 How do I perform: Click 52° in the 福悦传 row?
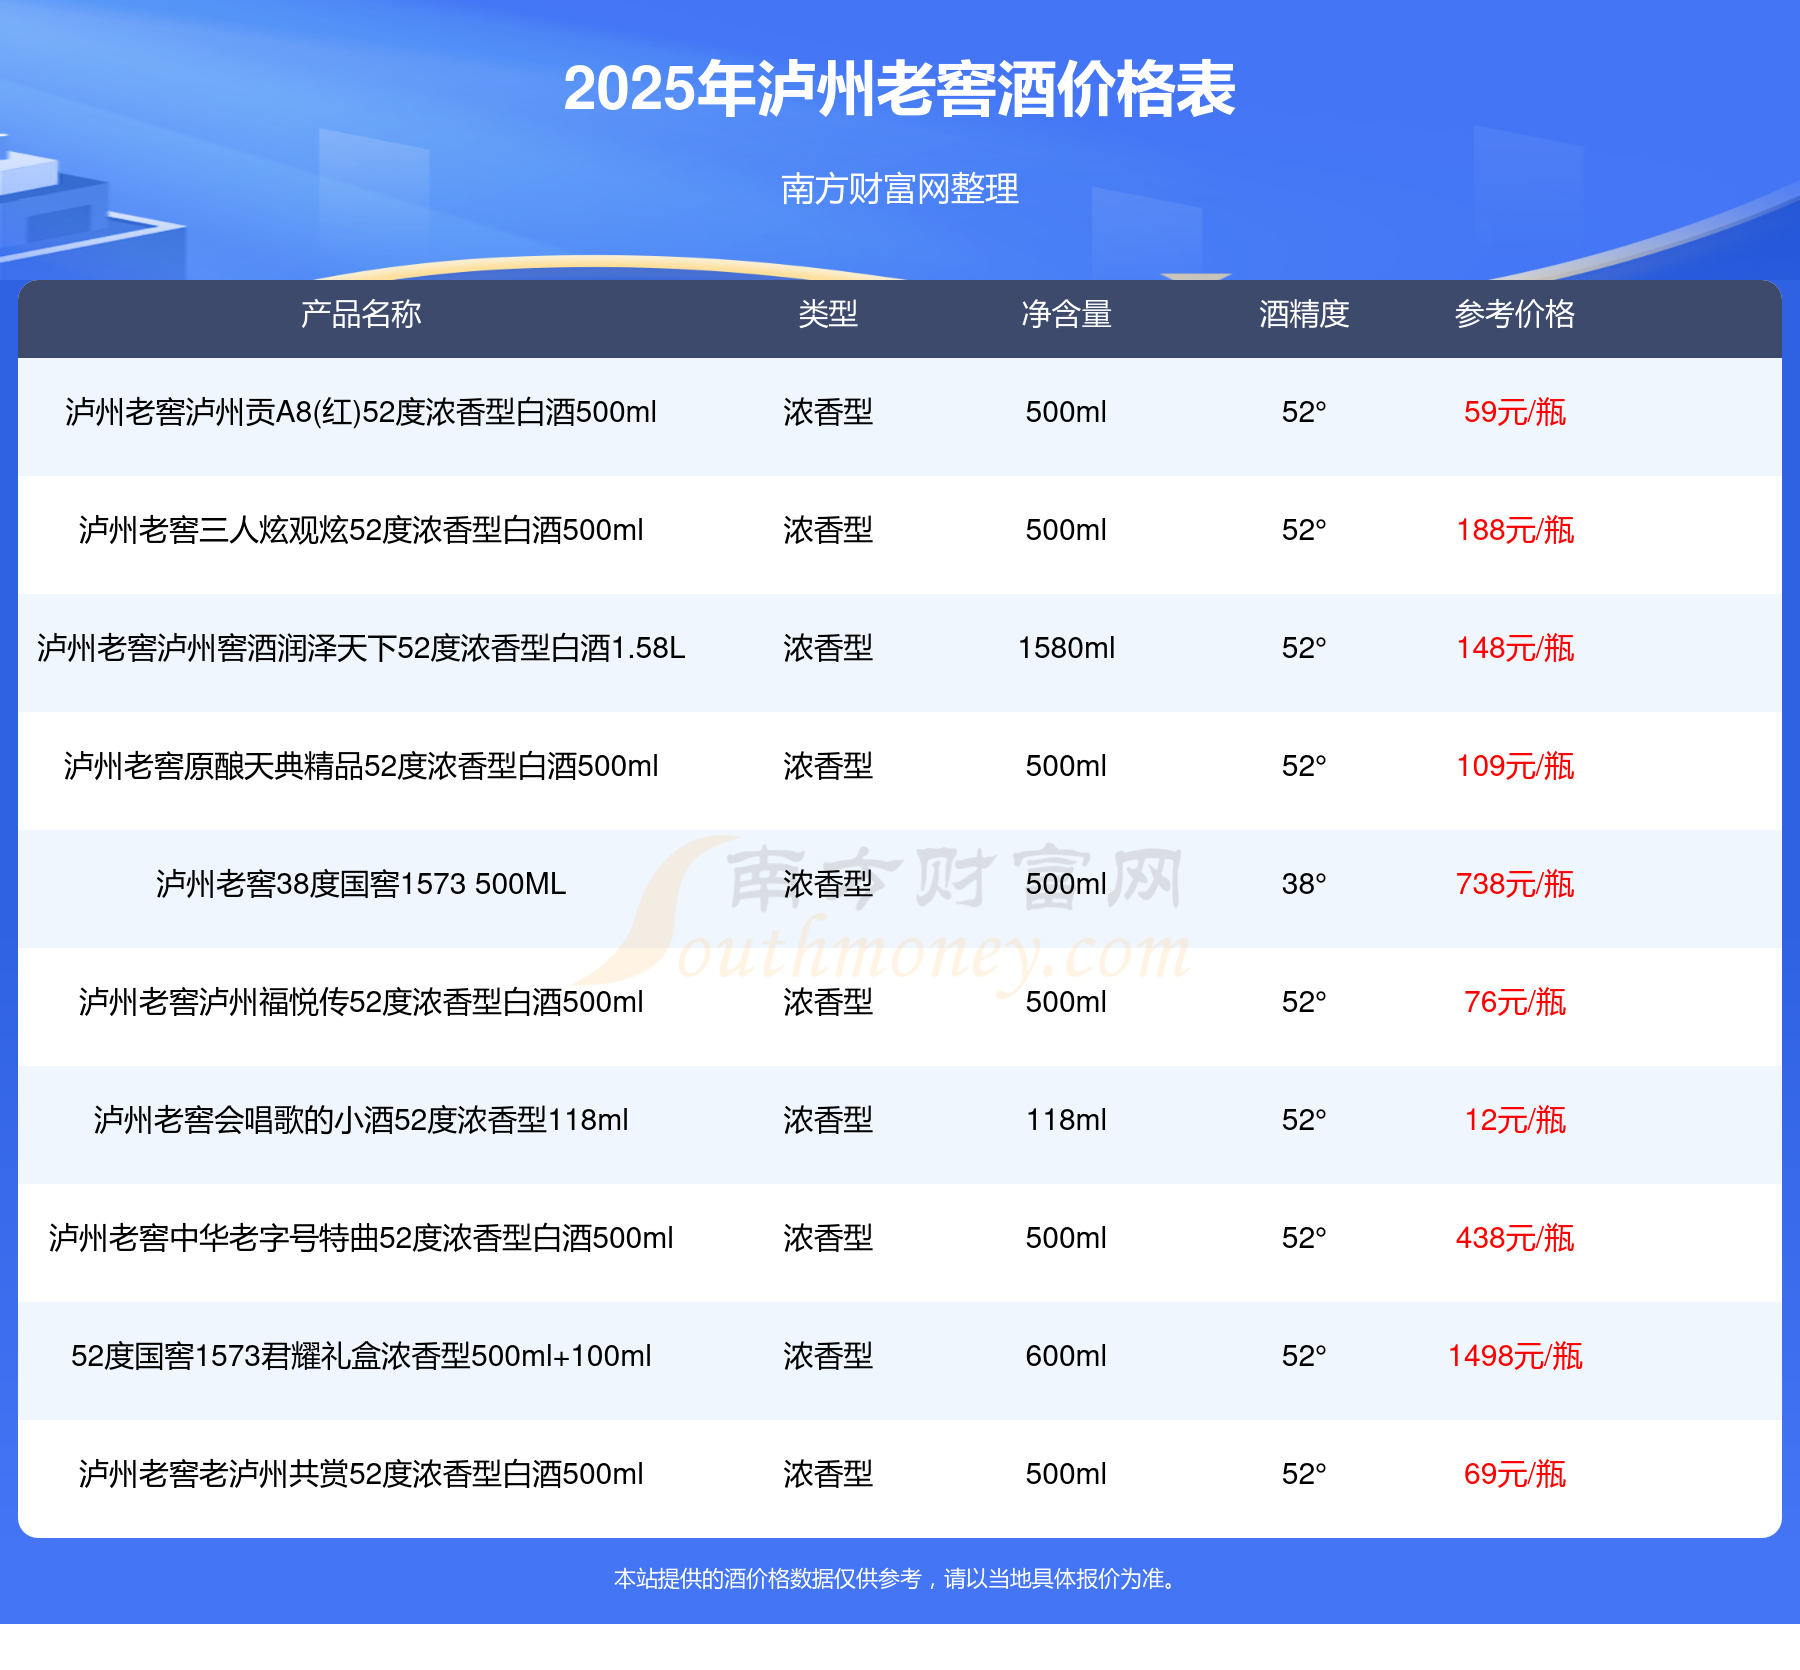click(x=1304, y=1002)
